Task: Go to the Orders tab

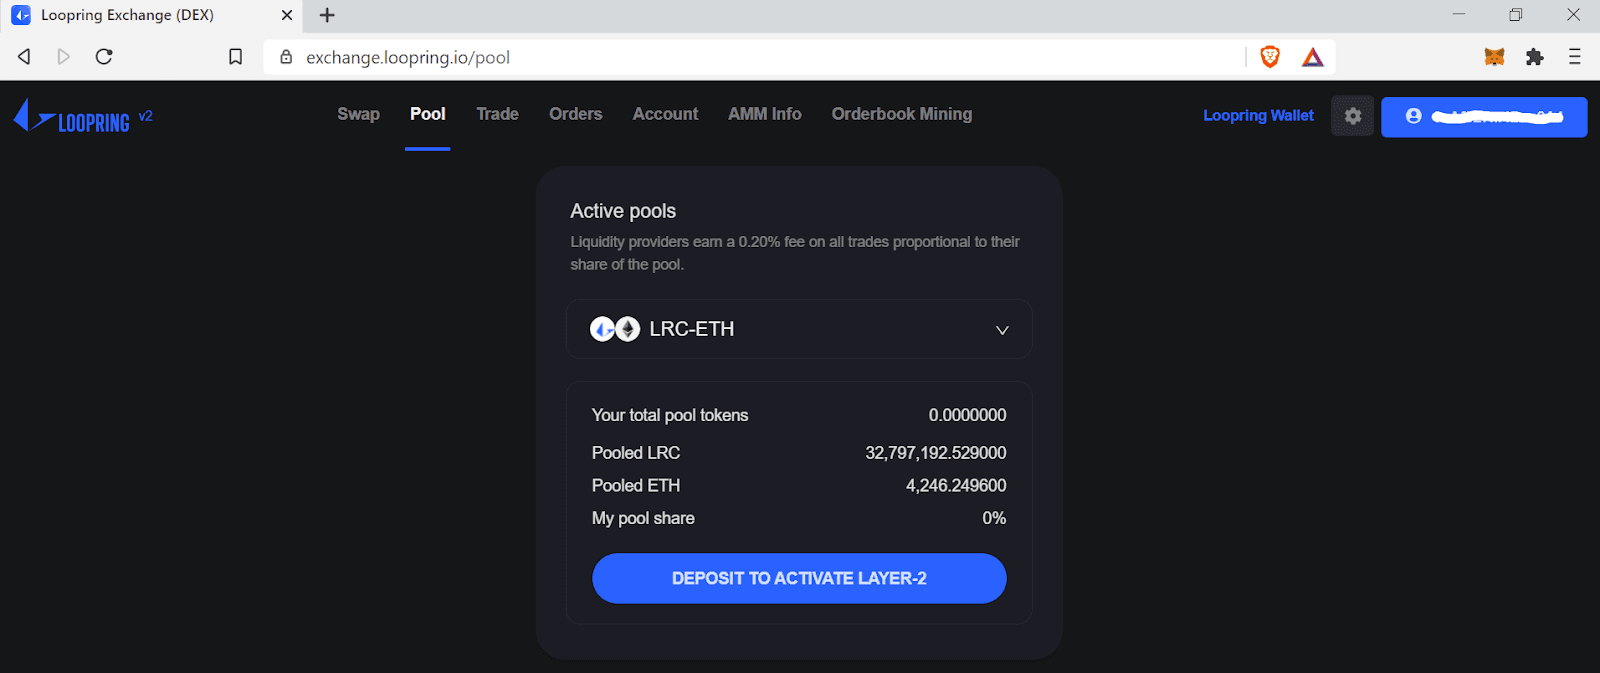Action: [575, 114]
